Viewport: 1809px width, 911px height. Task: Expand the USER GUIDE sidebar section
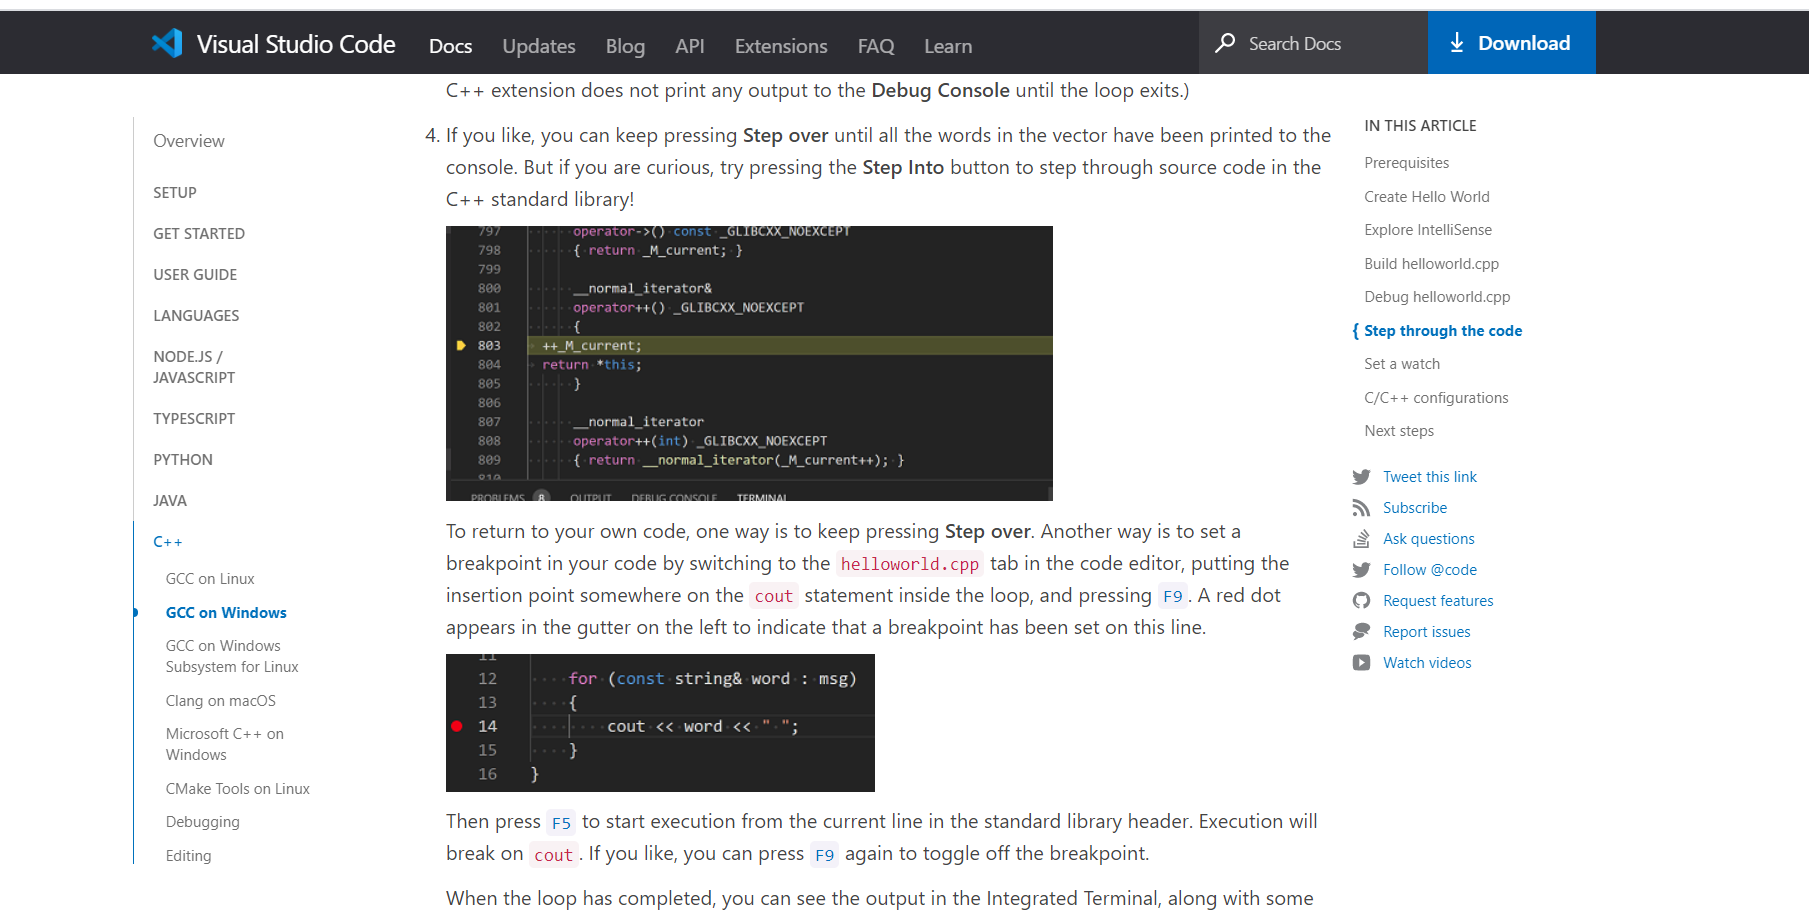pyautogui.click(x=195, y=274)
